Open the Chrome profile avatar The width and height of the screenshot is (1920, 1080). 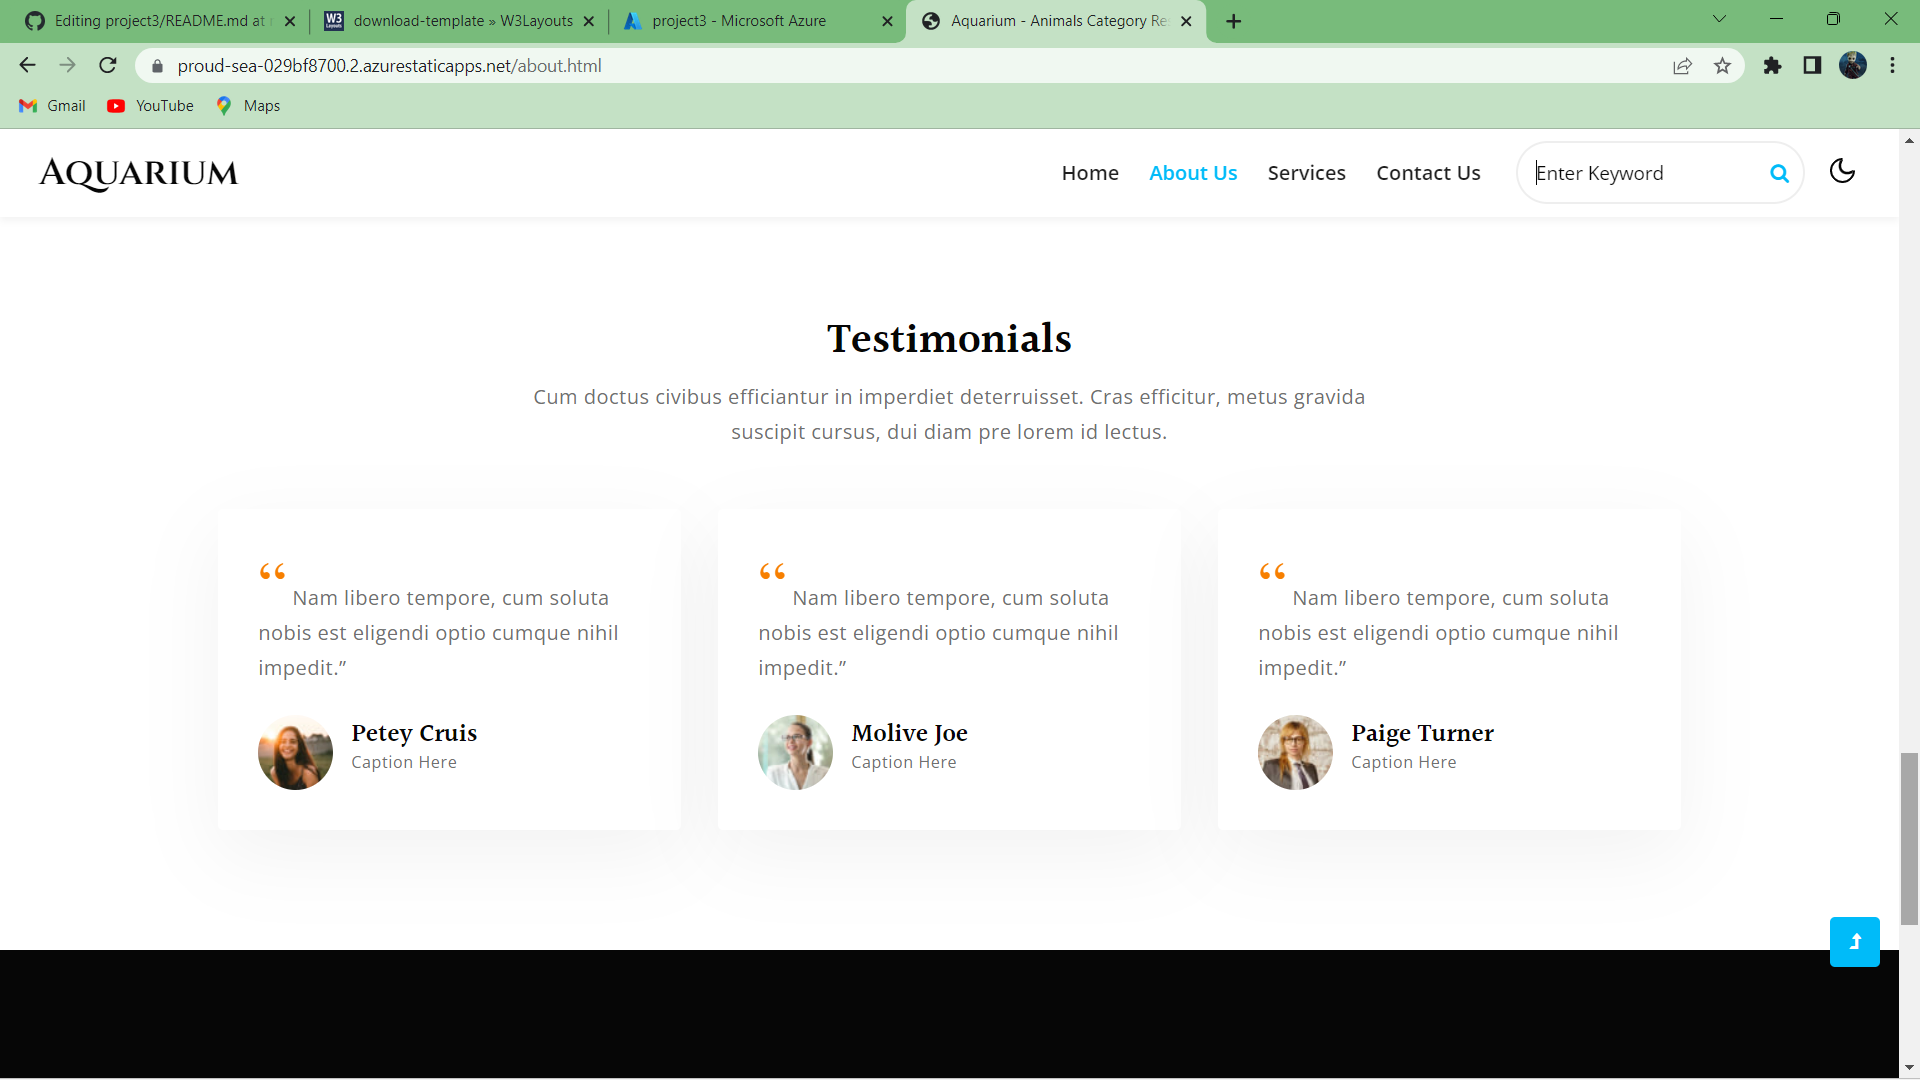pos(1855,65)
